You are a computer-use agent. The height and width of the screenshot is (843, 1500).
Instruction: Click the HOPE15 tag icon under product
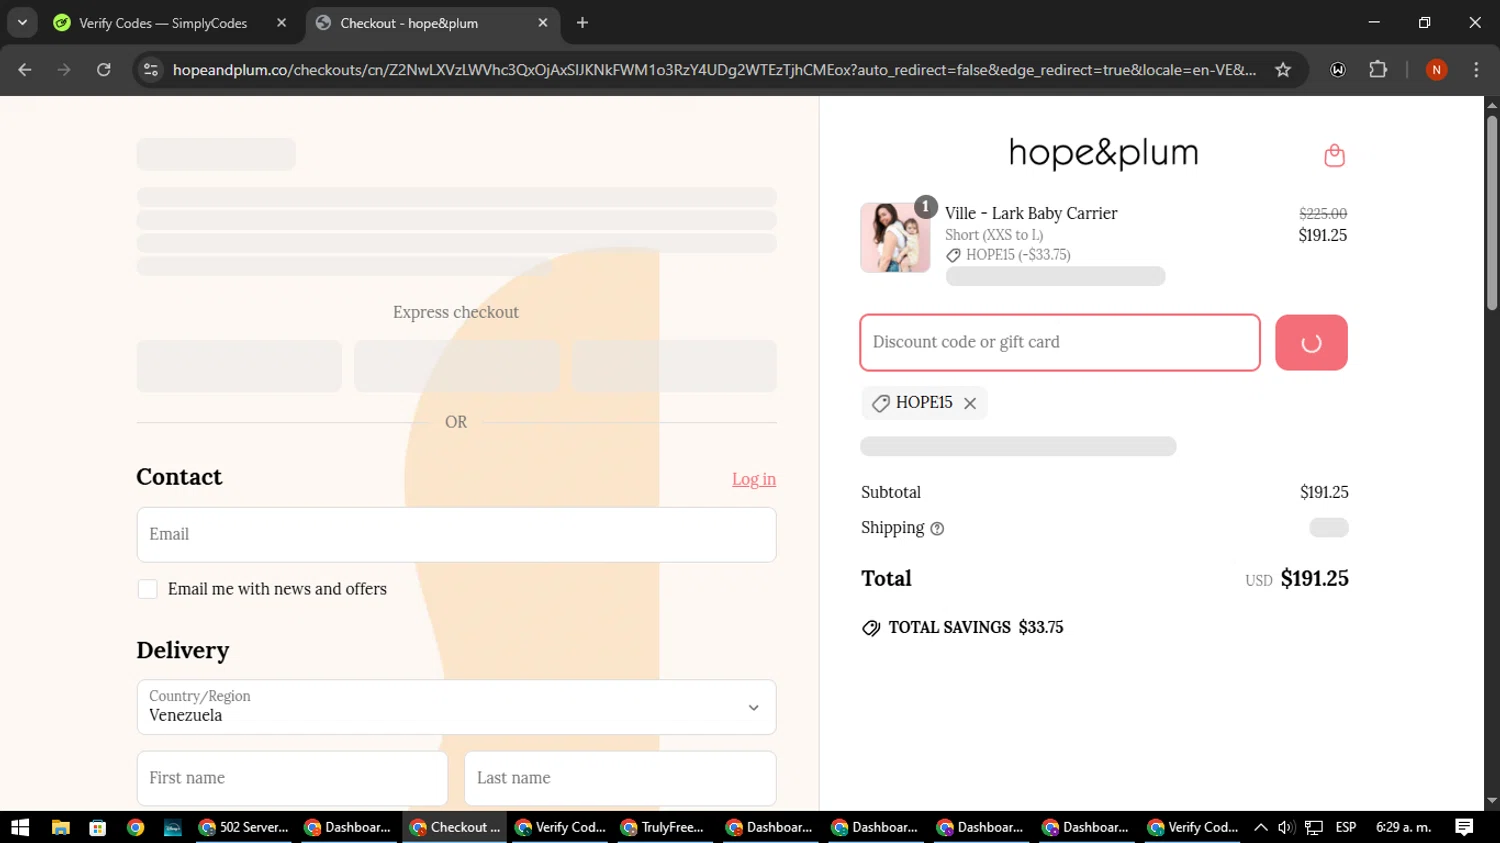pyautogui.click(x=953, y=255)
